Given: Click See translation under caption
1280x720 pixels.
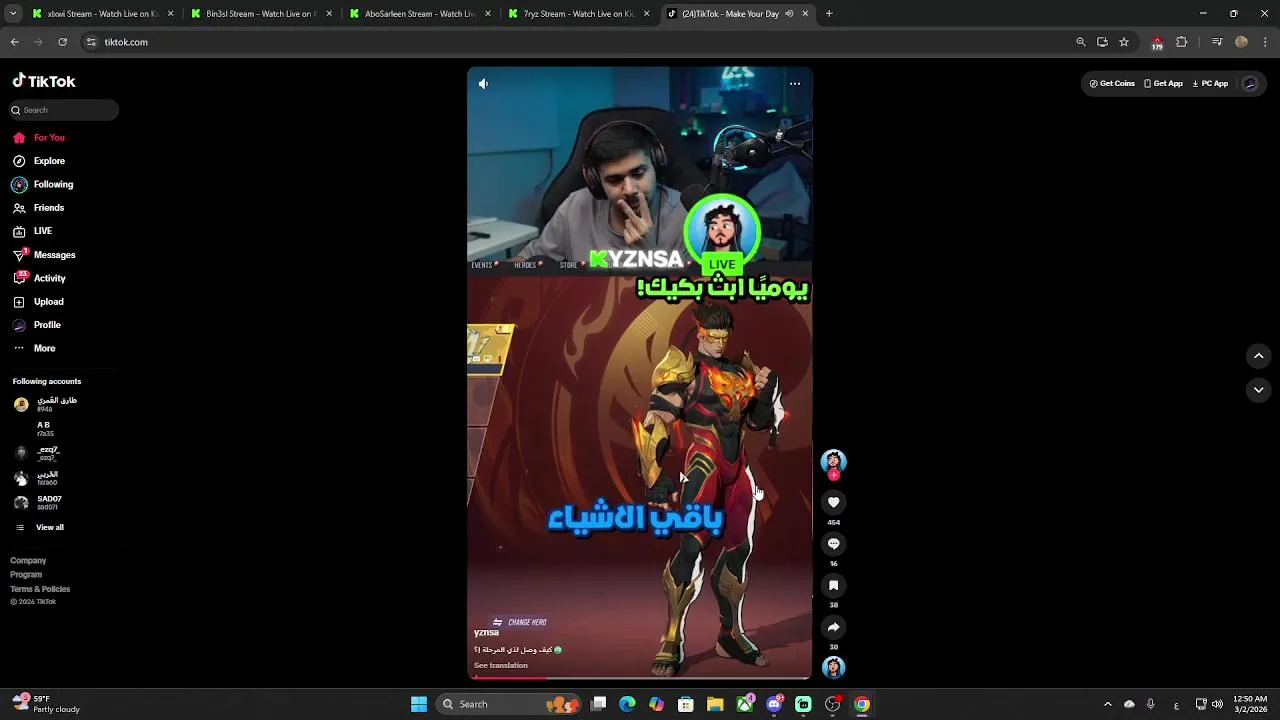Looking at the screenshot, I should click(x=501, y=666).
